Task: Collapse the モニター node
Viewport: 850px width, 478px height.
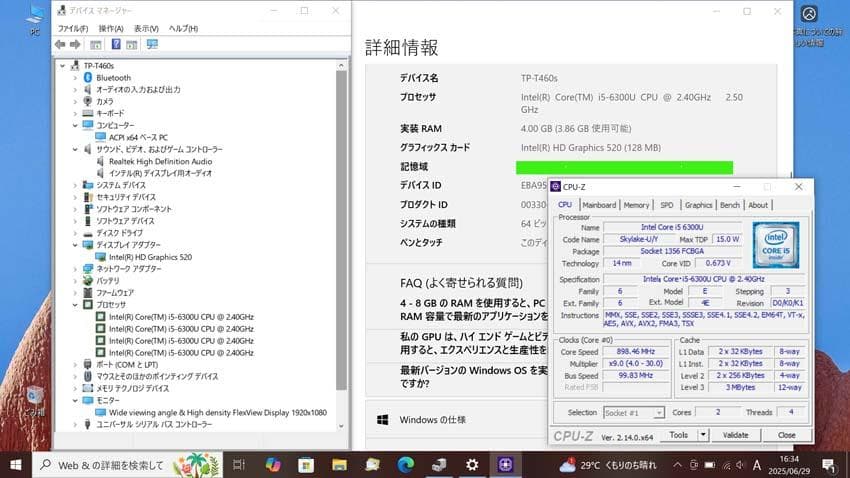Action: [x=75, y=401]
